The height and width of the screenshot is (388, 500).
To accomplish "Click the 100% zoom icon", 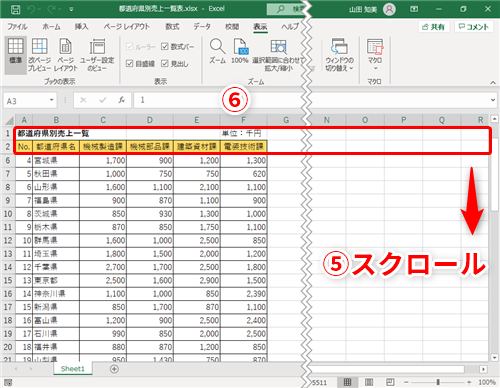I will (x=240, y=51).
